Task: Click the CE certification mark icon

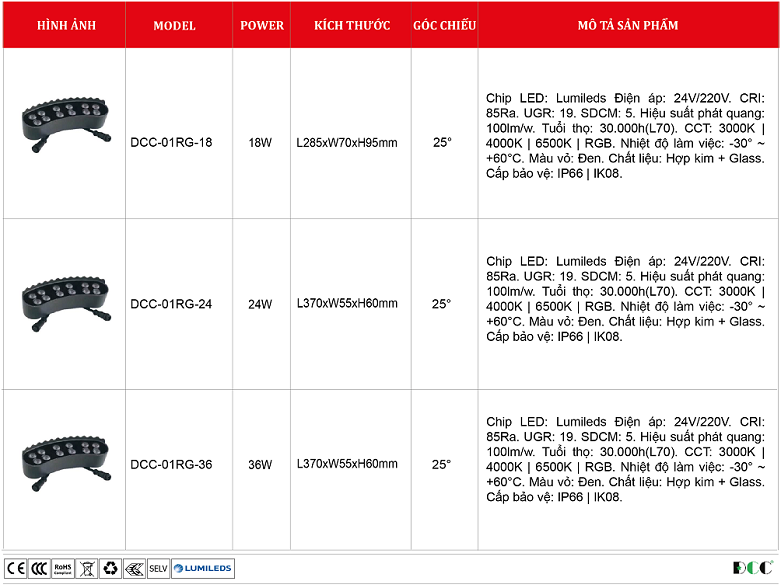Action: tap(16, 568)
